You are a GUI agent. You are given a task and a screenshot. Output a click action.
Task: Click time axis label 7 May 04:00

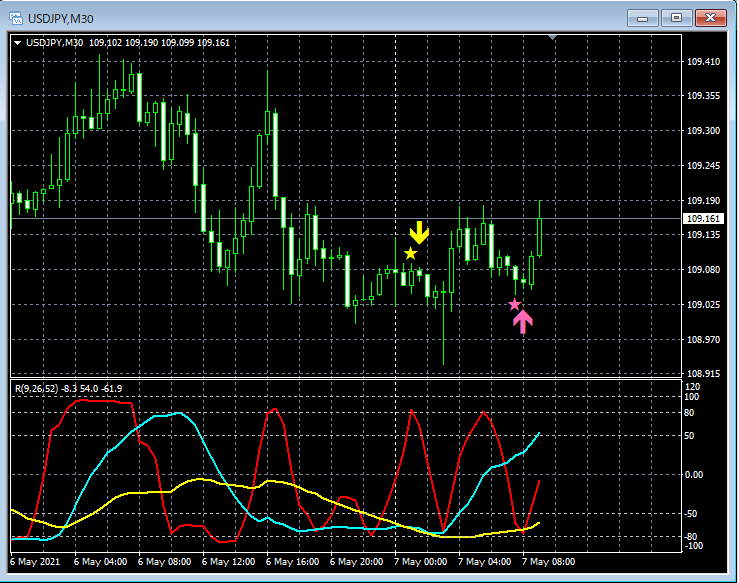tap(484, 562)
